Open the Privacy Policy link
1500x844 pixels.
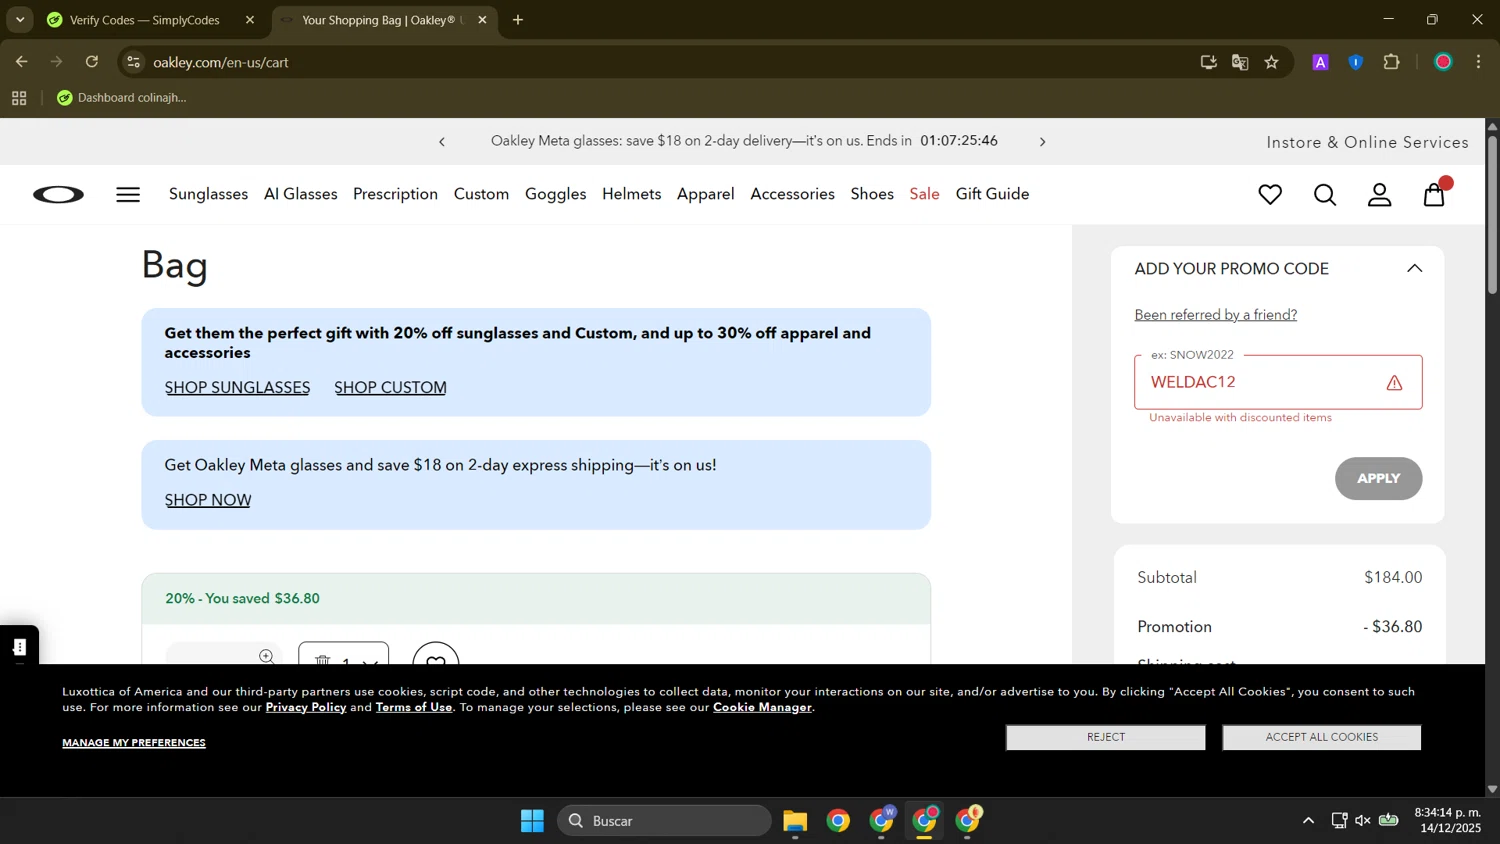(306, 707)
